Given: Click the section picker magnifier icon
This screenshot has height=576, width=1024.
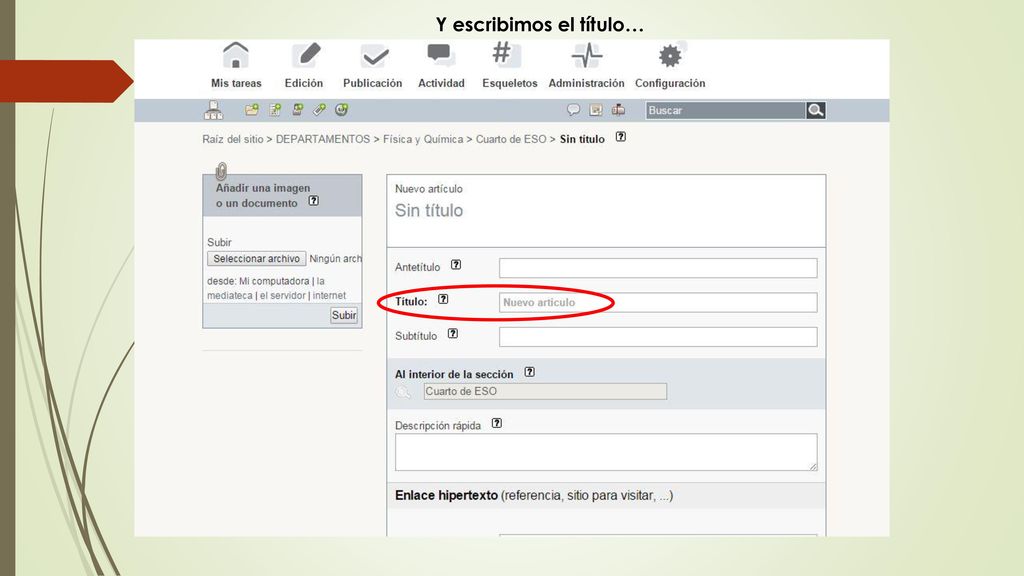Looking at the screenshot, I should [403, 392].
